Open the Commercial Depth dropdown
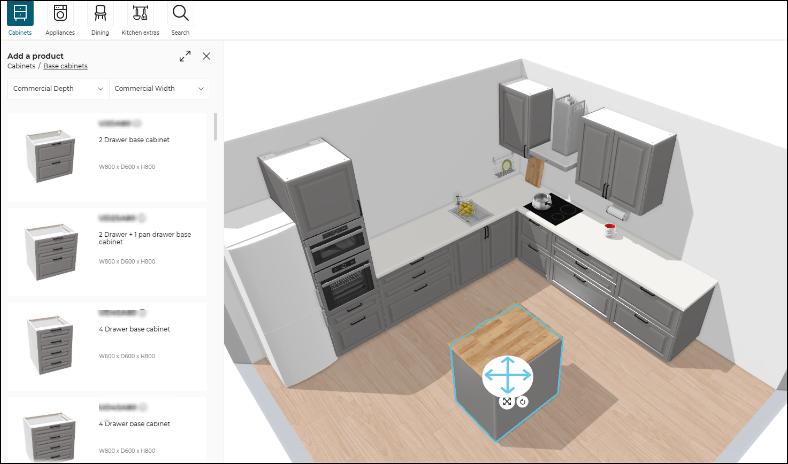This screenshot has height=464, width=788. pyautogui.click(x=58, y=89)
